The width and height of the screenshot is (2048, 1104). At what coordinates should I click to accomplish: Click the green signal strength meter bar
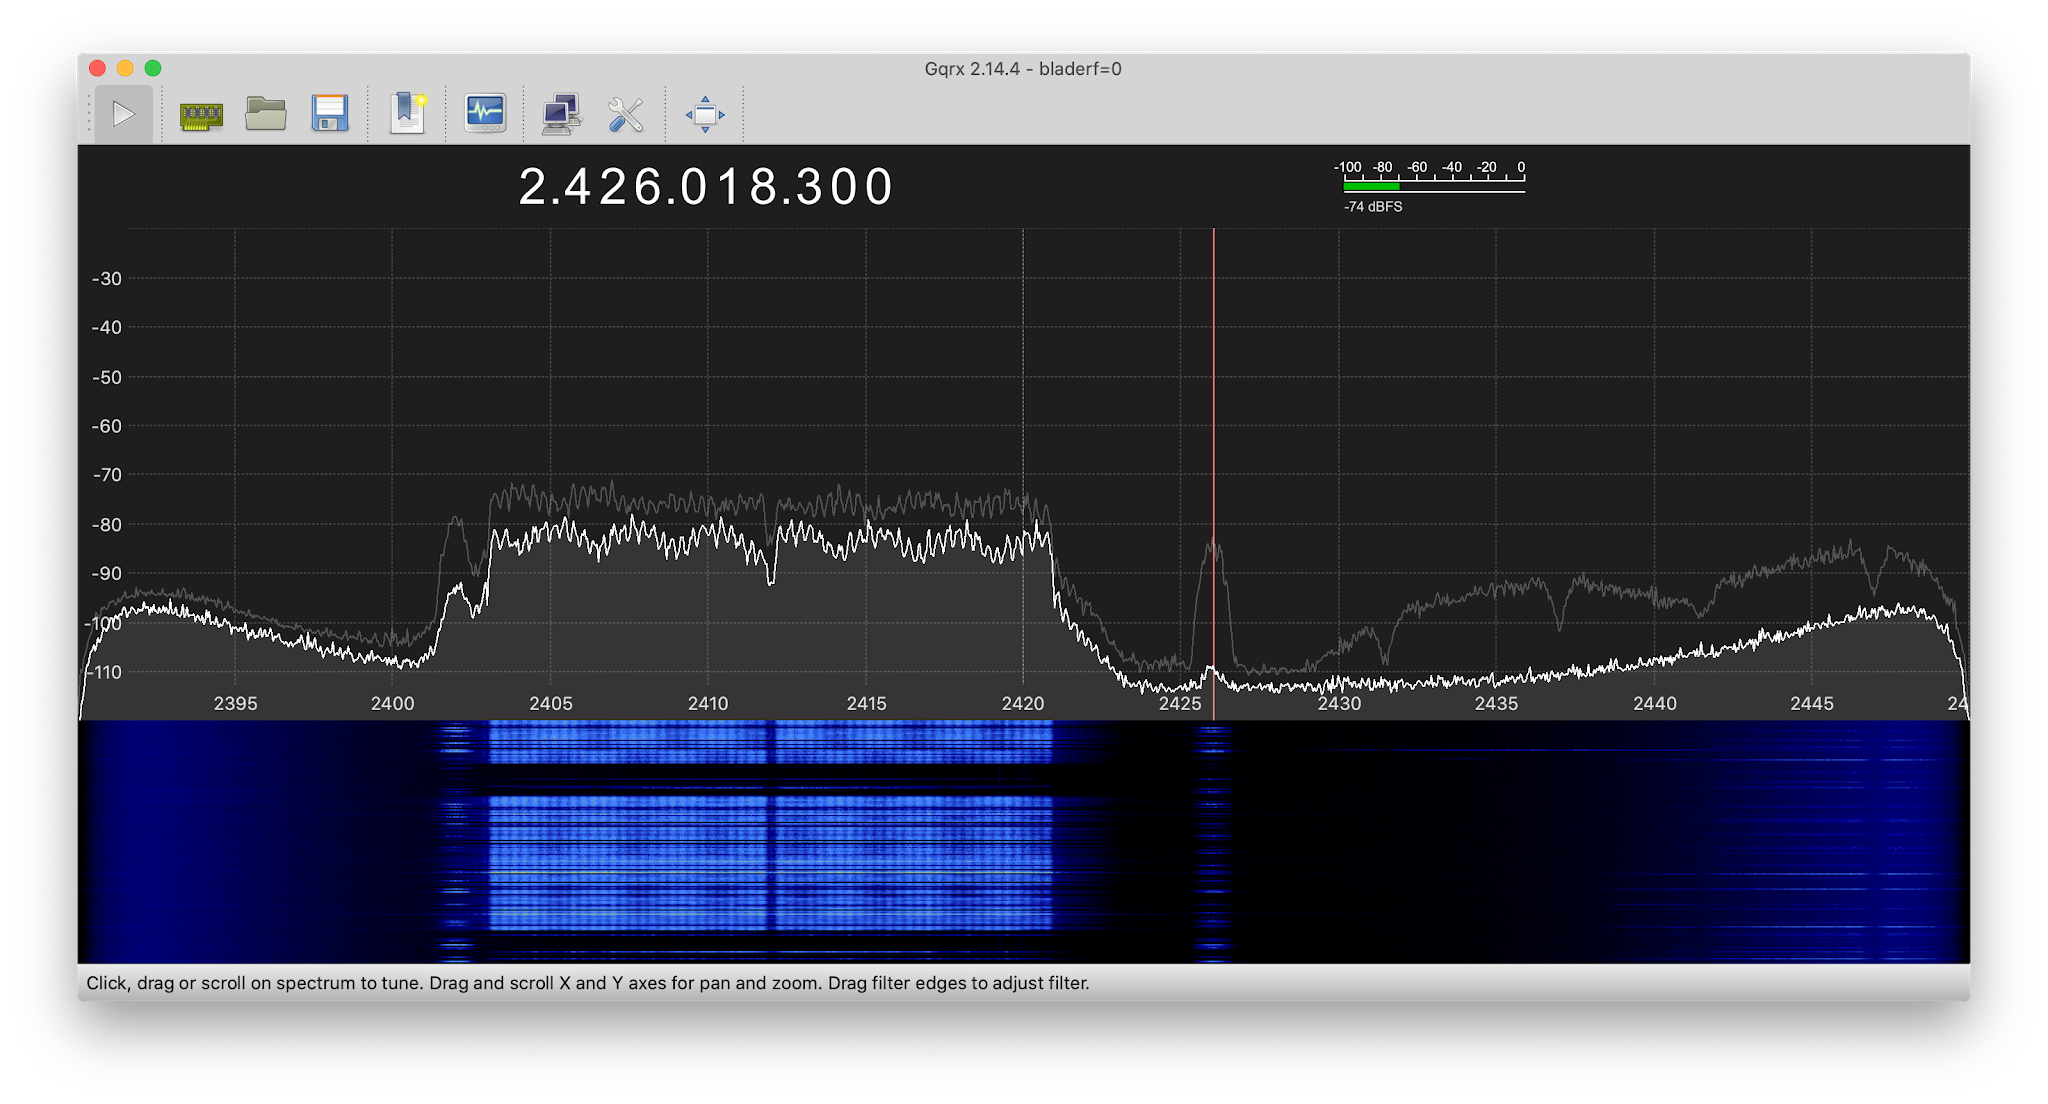click(x=1370, y=186)
